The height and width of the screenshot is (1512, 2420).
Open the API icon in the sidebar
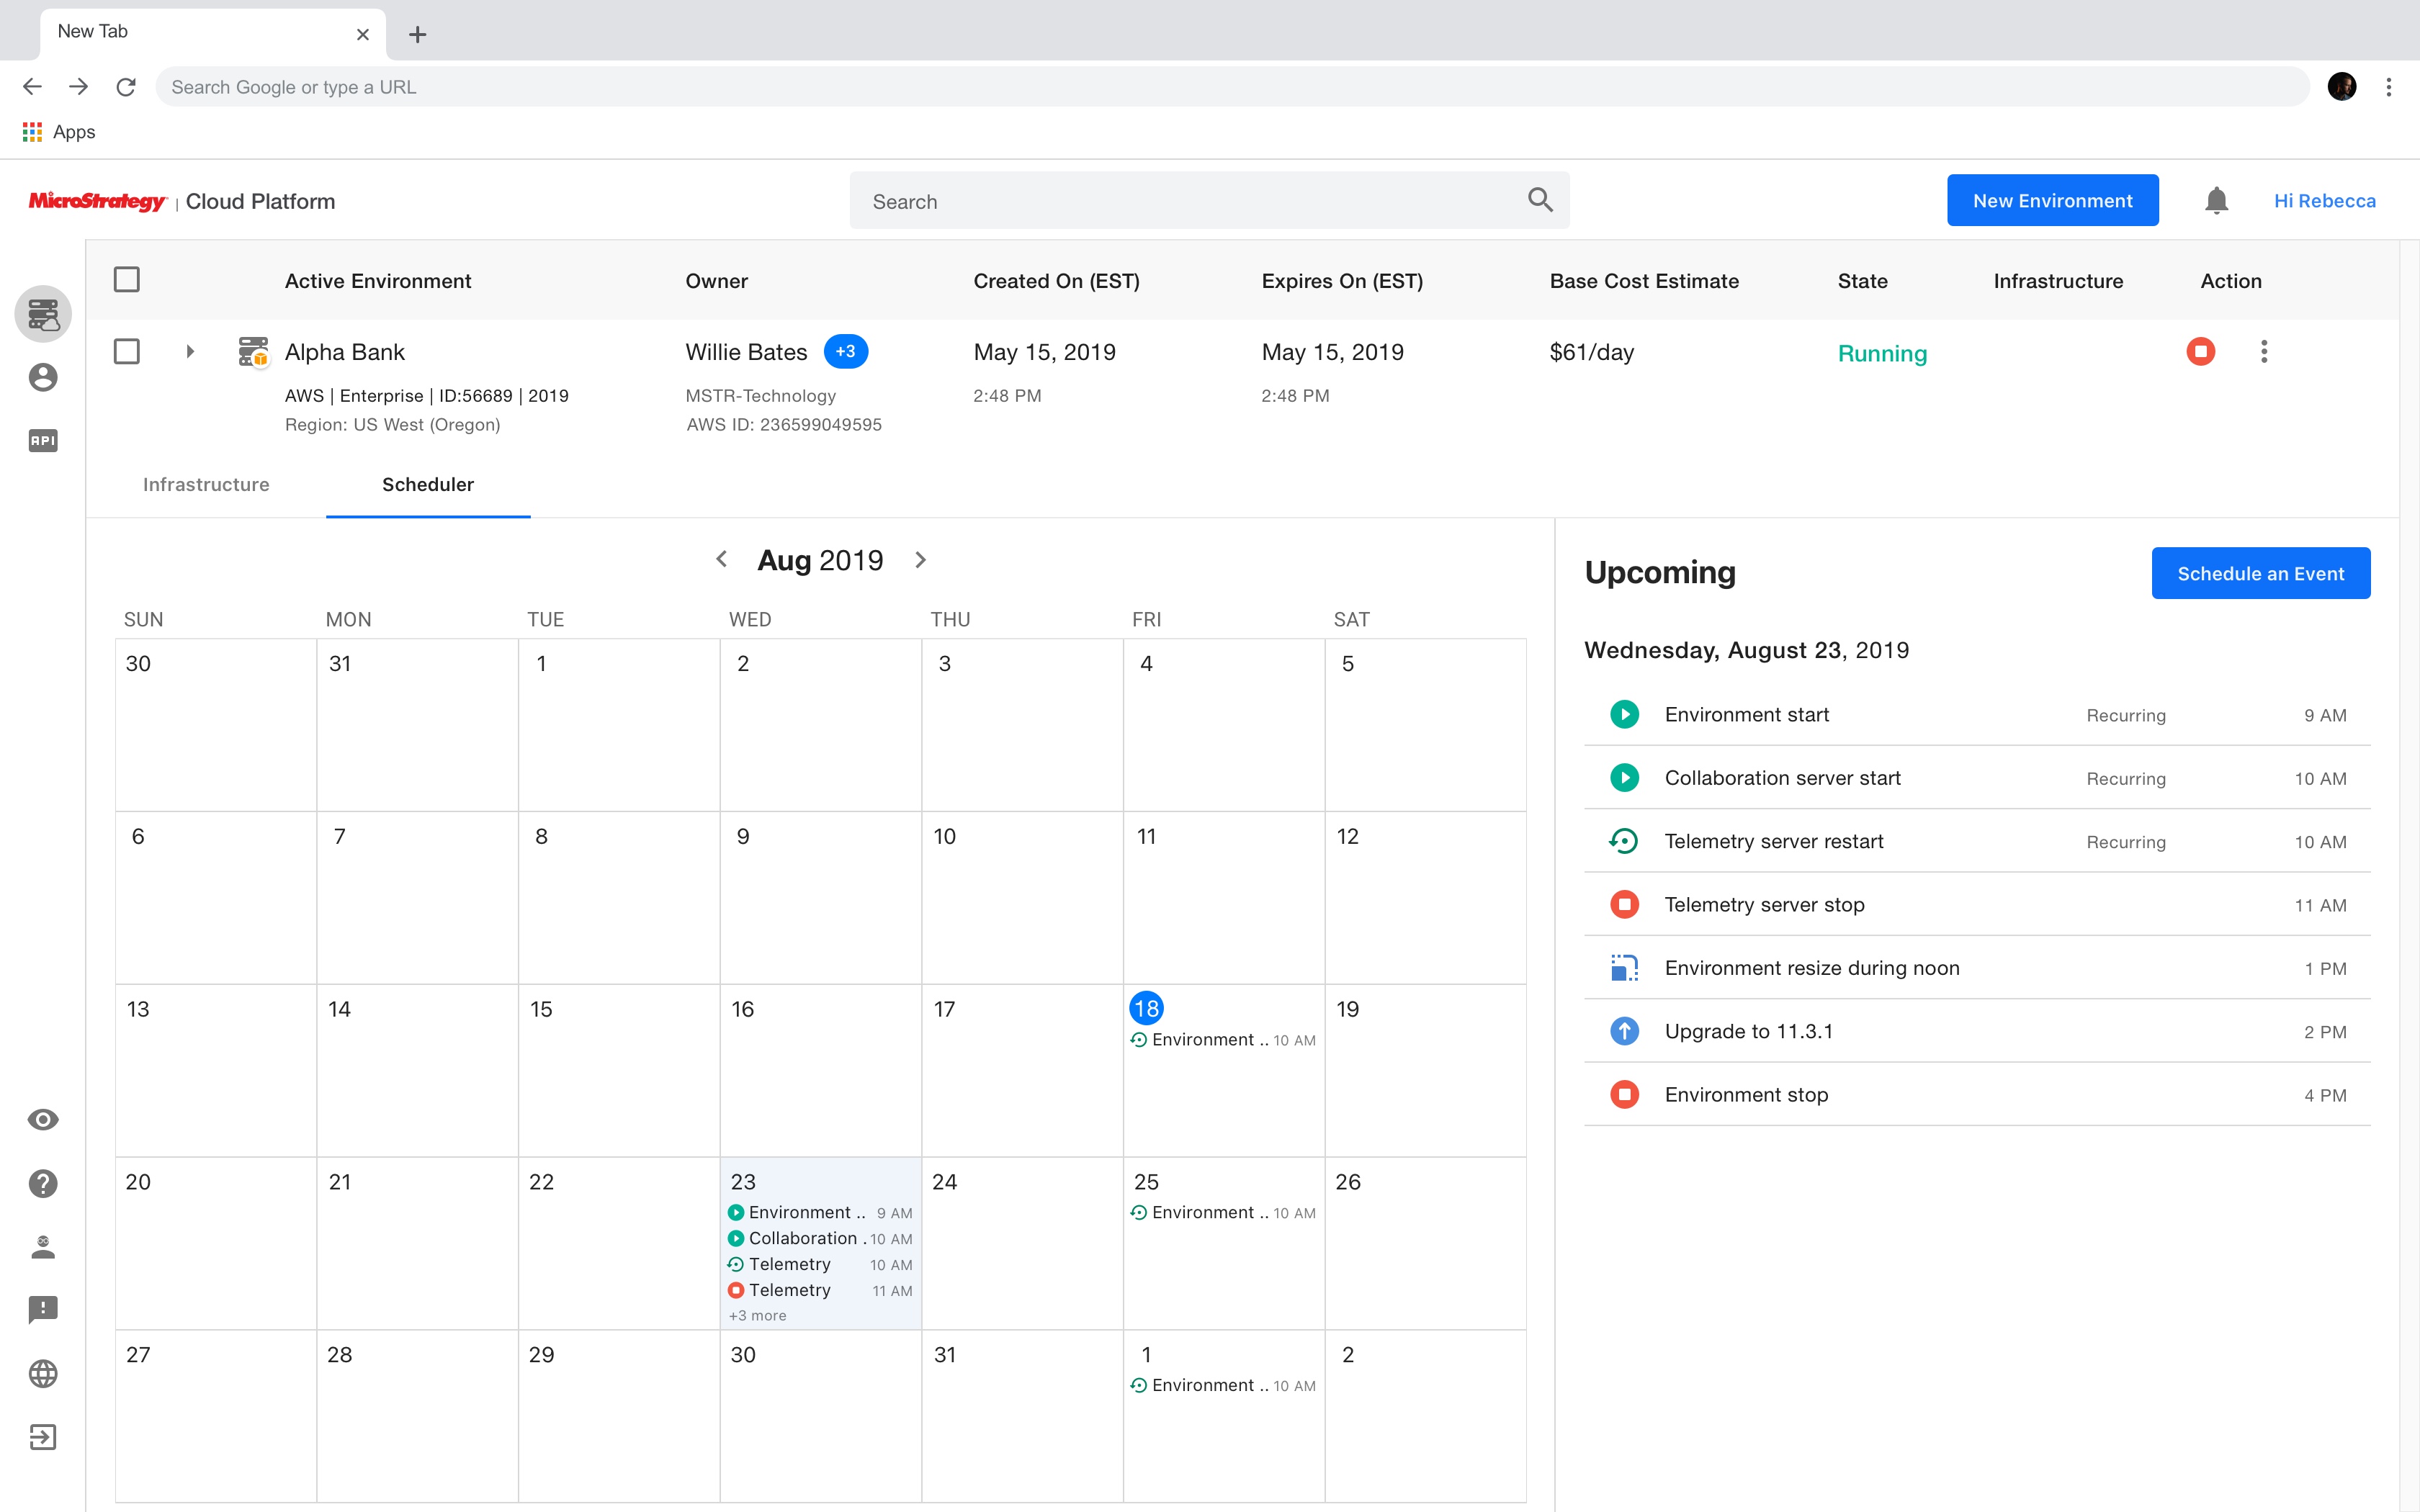[x=43, y=440]
